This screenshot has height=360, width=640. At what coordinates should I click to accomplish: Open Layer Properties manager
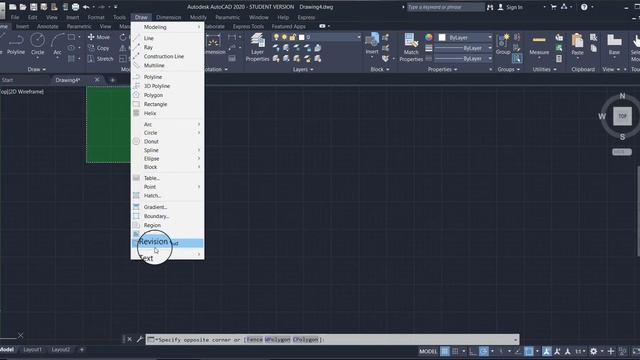[x=257, y=47]
